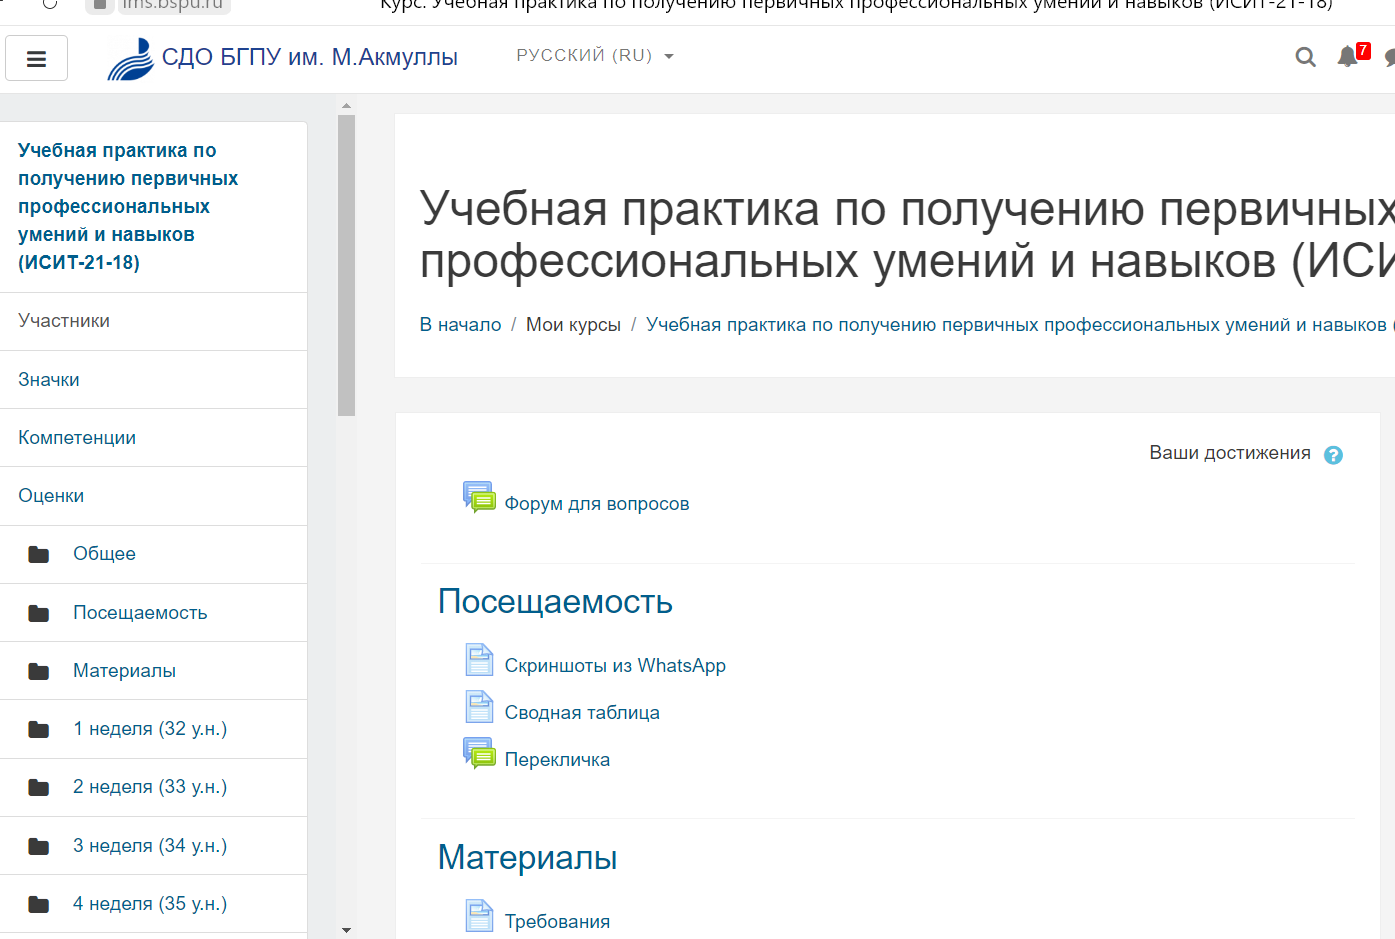The height and width of the screenshot is (939, 1395).
Task: Toggle the hamburger side menu button
Action: coord(36,58)
